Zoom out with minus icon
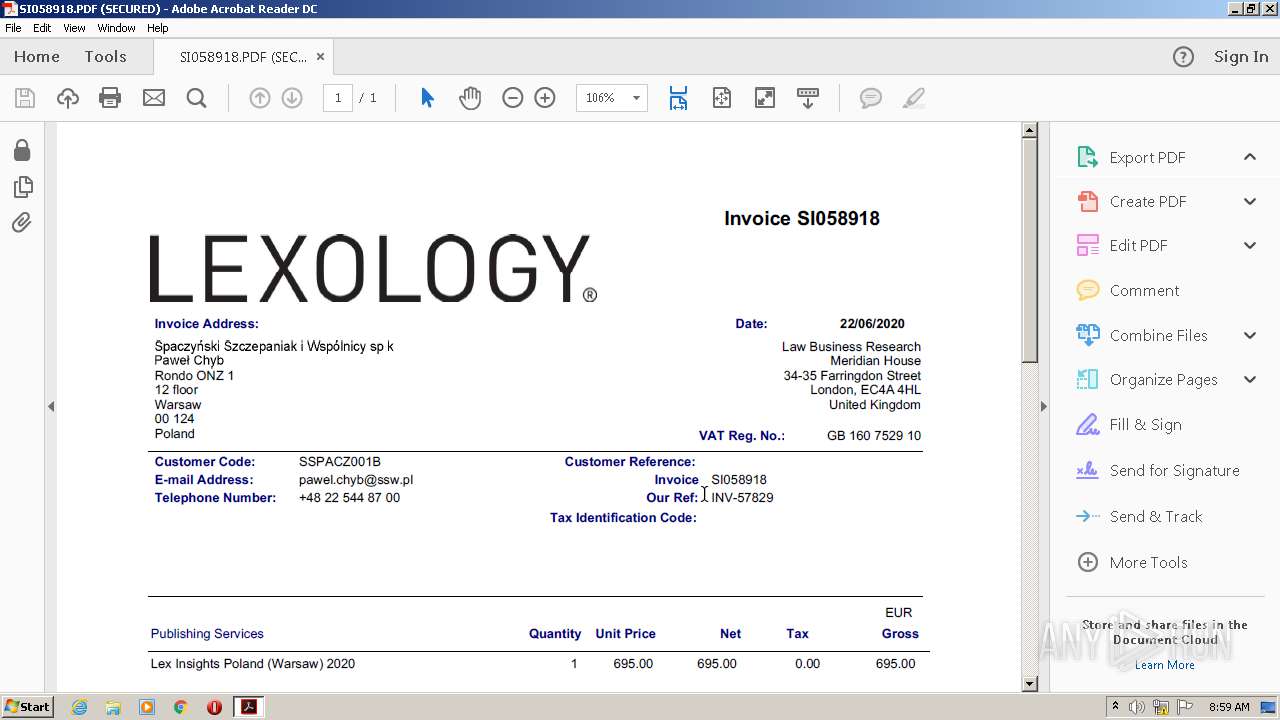 pyautogui.click(x=513, y=98)
